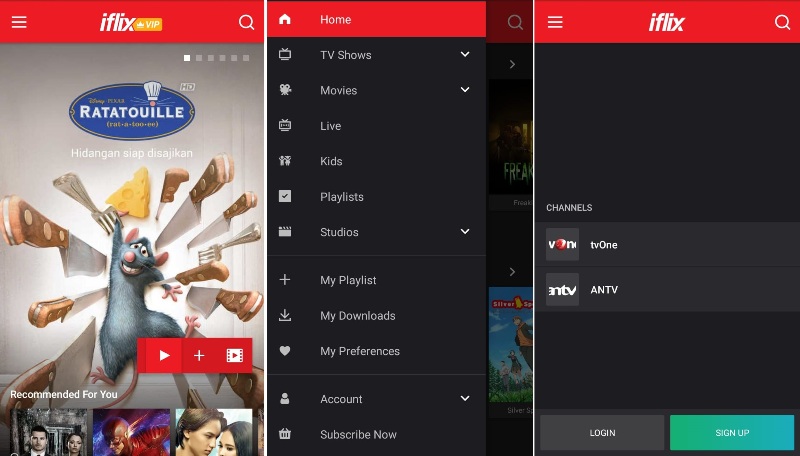This screenshot has width=800, height=456.
Task: Click the iflix VIP logo badge
Action: point(131,23)
